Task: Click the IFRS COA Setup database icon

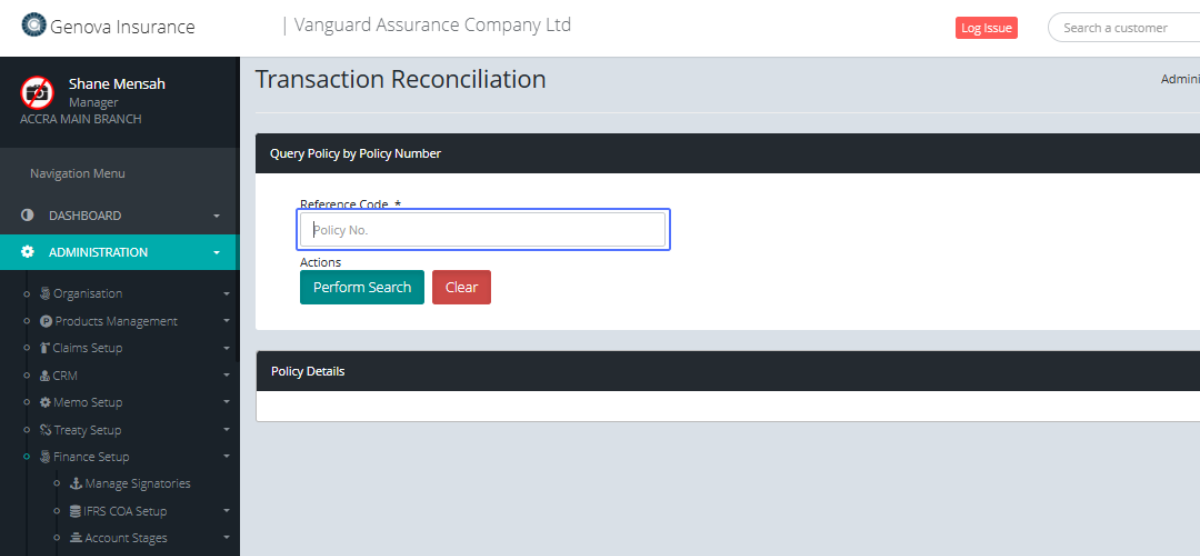Action: [x=76, y=511]
